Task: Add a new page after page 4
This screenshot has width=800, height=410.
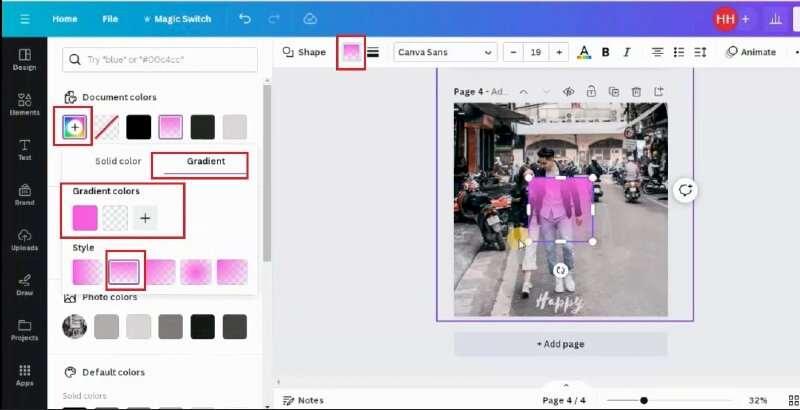Action: coord(659,91)
